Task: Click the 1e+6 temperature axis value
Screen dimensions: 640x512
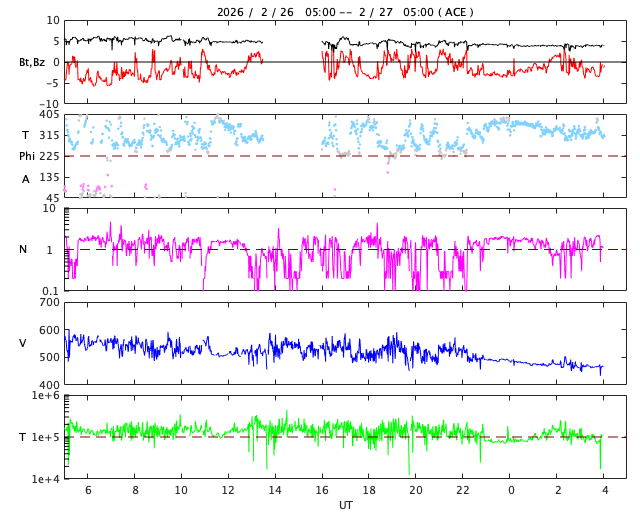Action: (45, 397)
